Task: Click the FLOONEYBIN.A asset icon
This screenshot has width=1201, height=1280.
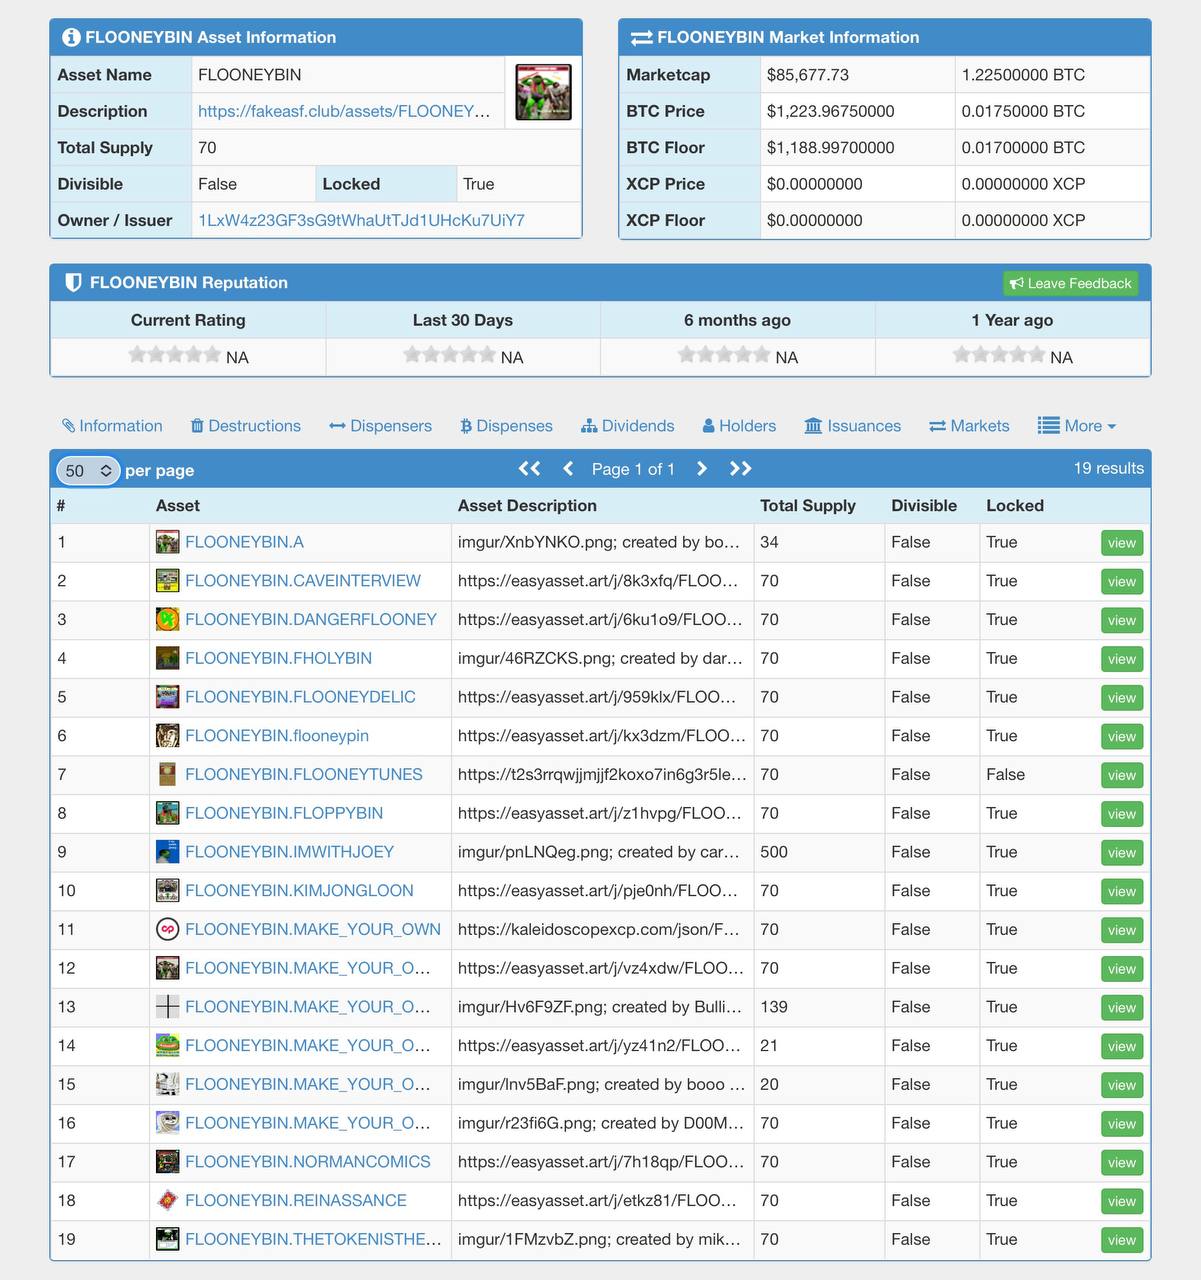Action: [168, 542]
